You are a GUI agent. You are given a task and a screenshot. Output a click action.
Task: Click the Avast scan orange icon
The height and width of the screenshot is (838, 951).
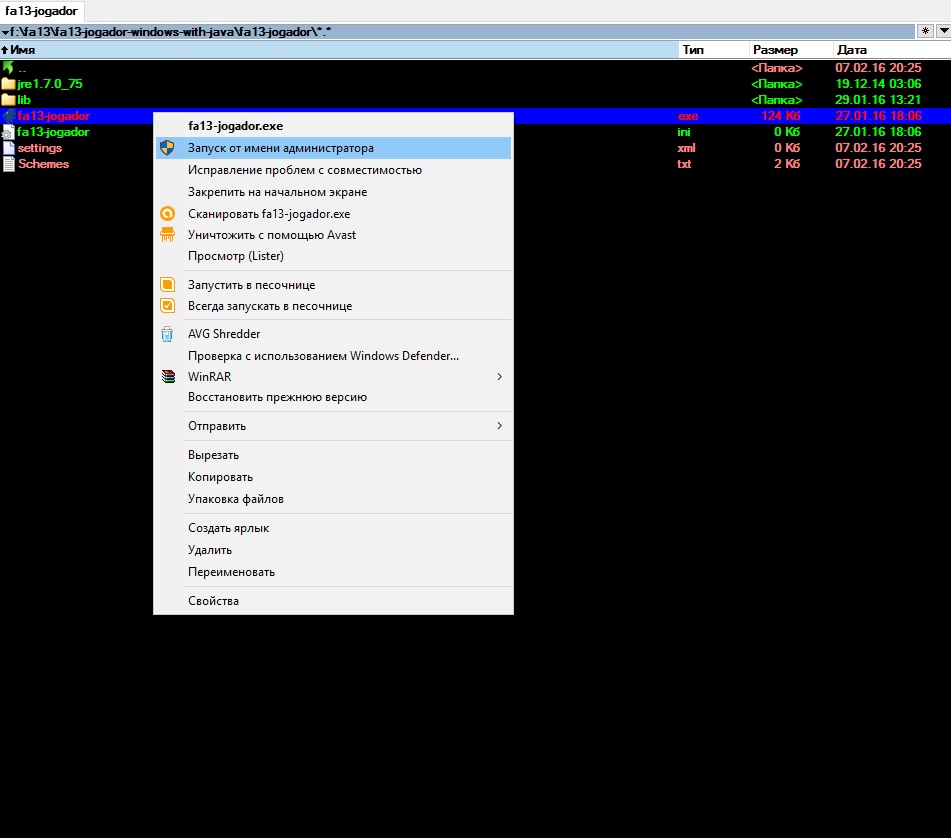pos(167,213)
